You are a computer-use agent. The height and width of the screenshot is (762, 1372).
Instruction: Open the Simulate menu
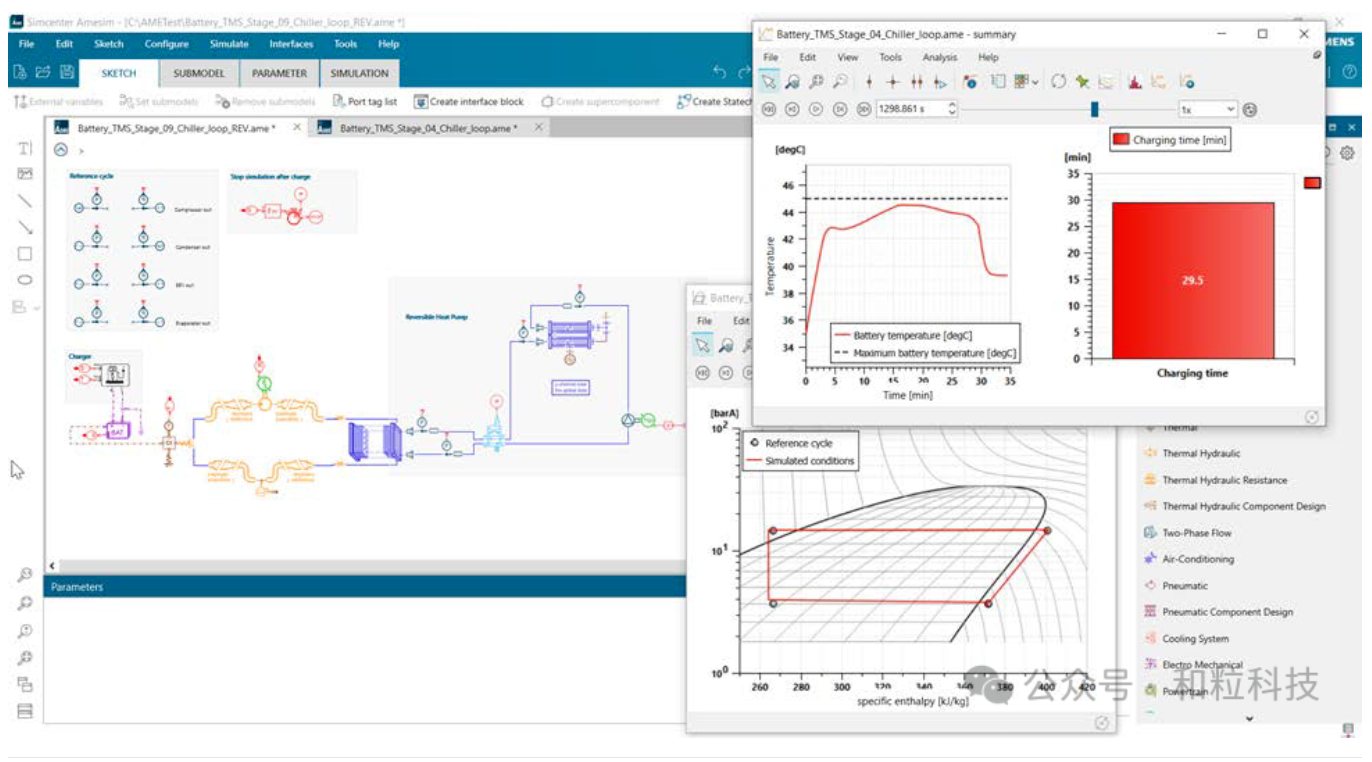click(229, 44)
